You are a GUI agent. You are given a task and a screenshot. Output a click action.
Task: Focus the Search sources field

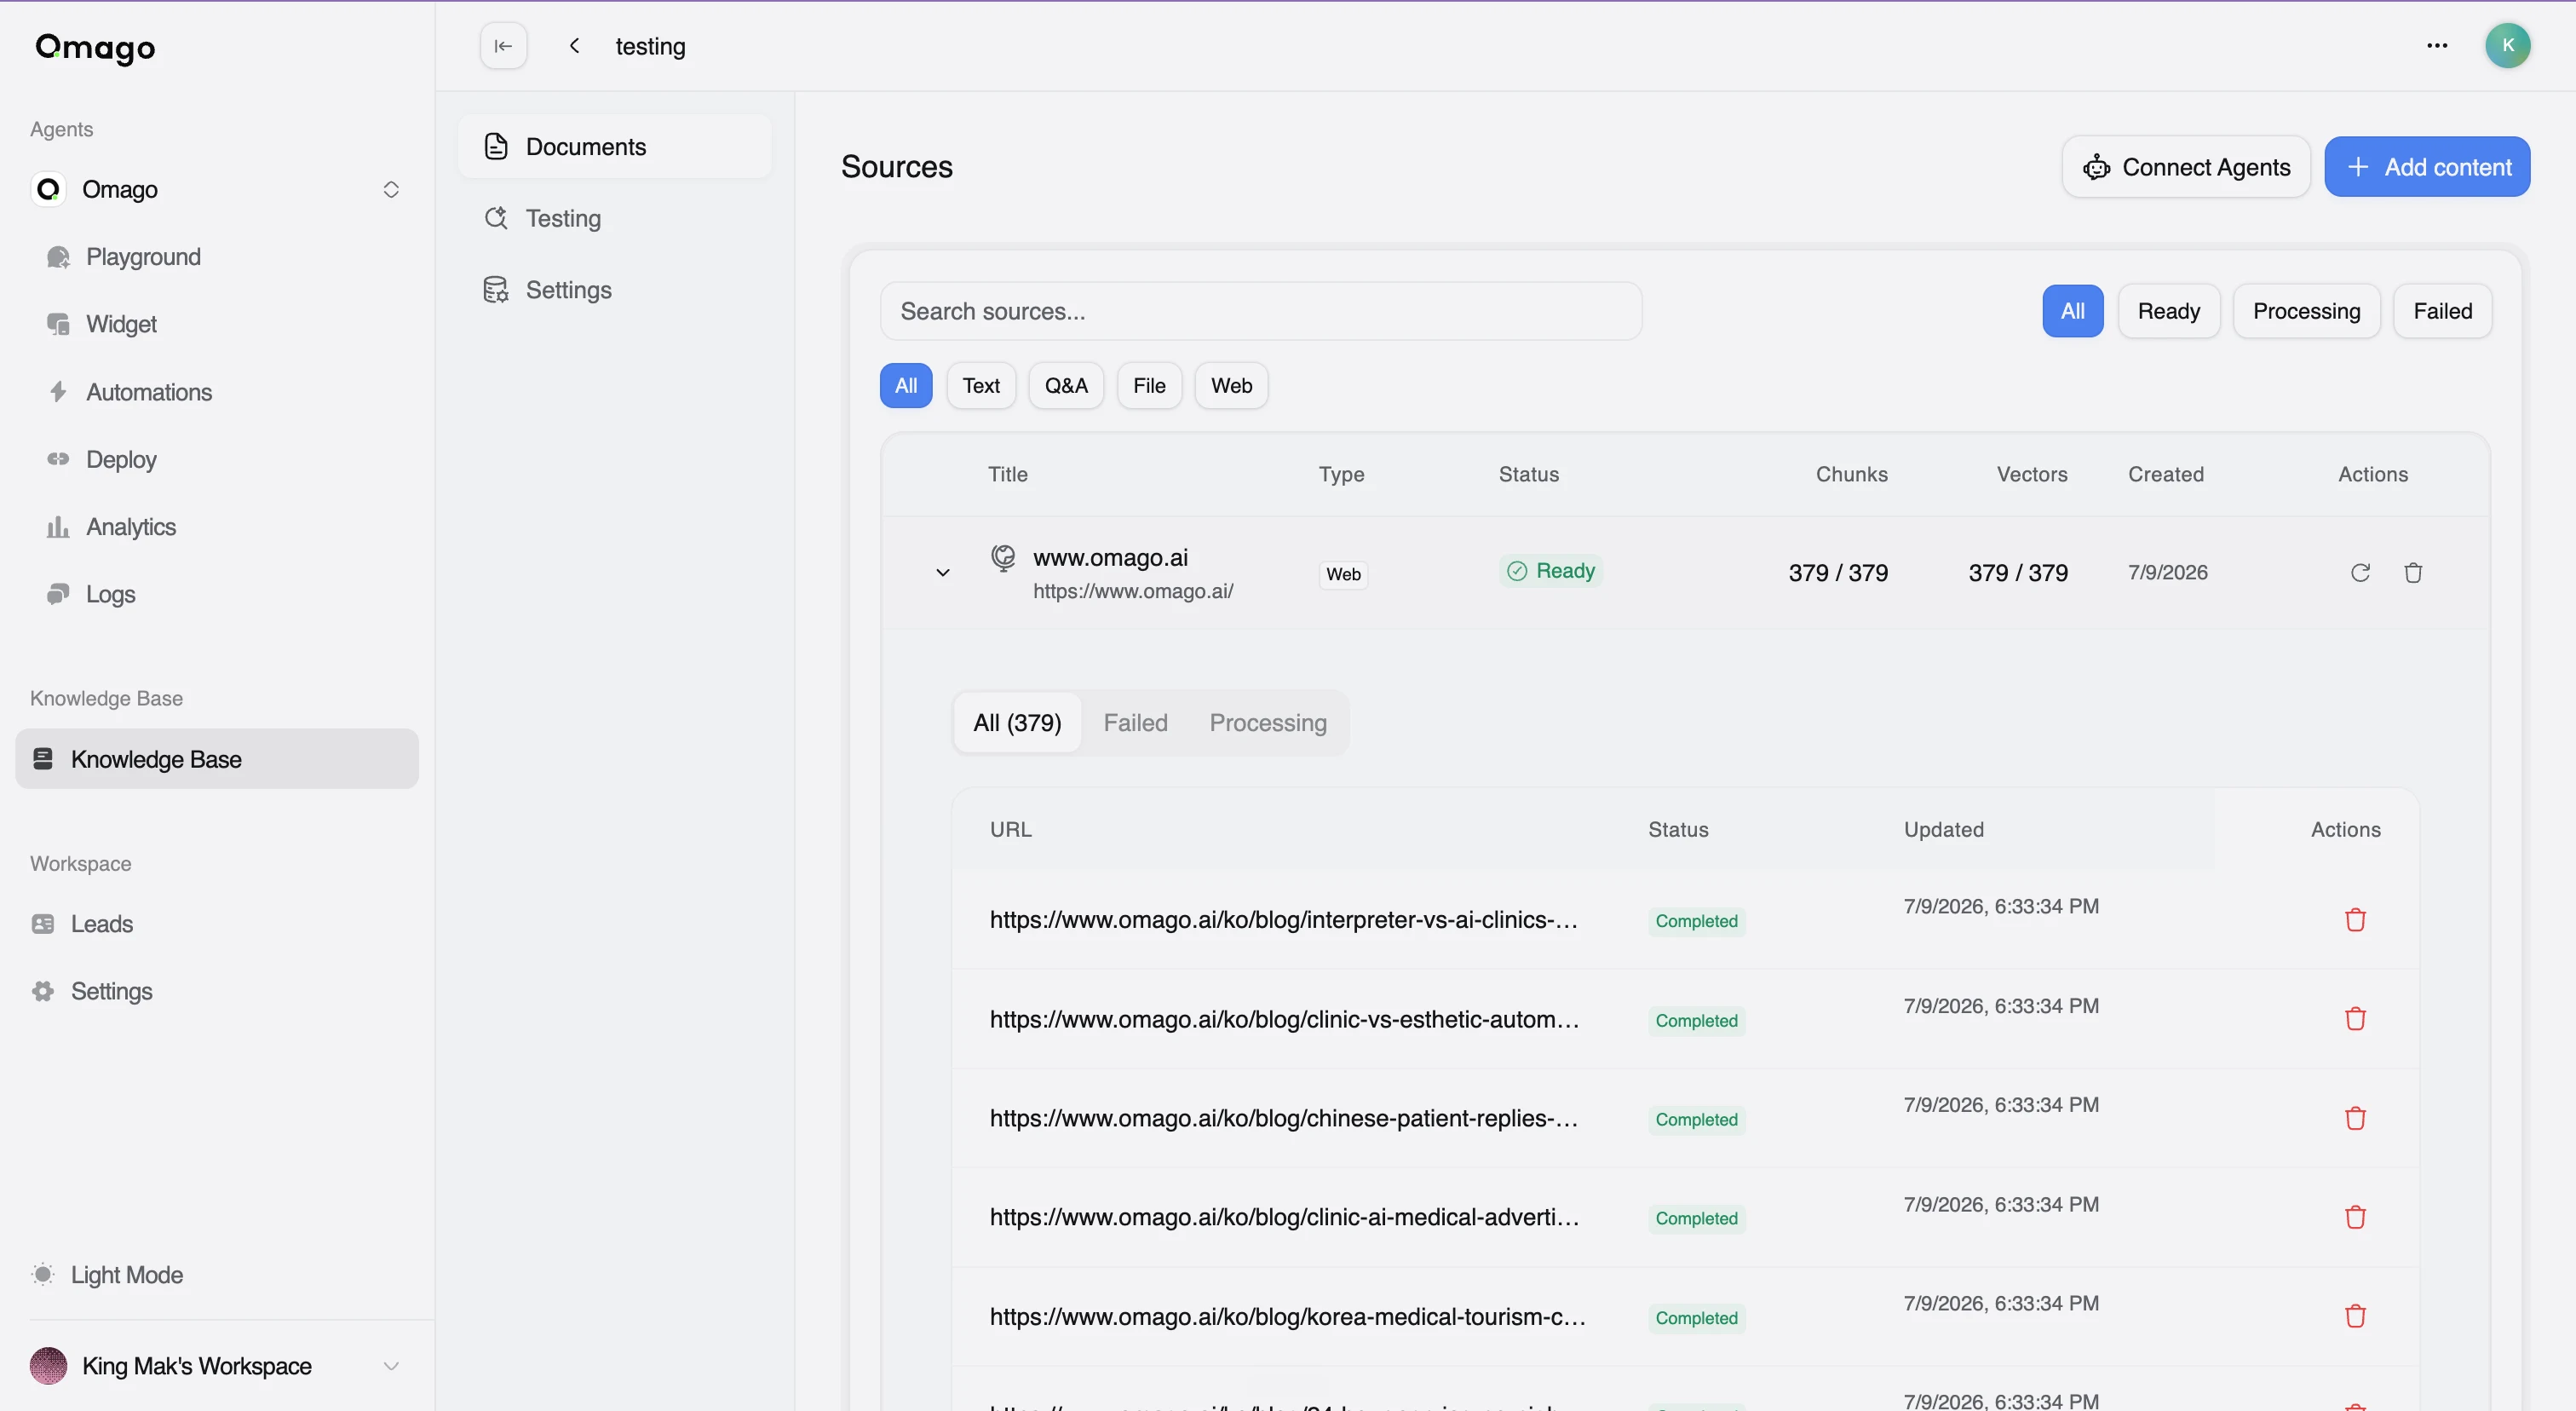click(x=1260, y=311)
